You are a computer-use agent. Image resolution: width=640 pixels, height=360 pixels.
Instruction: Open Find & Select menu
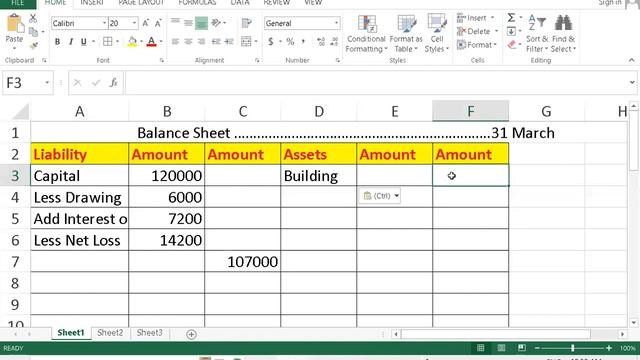tap(563, 33)
